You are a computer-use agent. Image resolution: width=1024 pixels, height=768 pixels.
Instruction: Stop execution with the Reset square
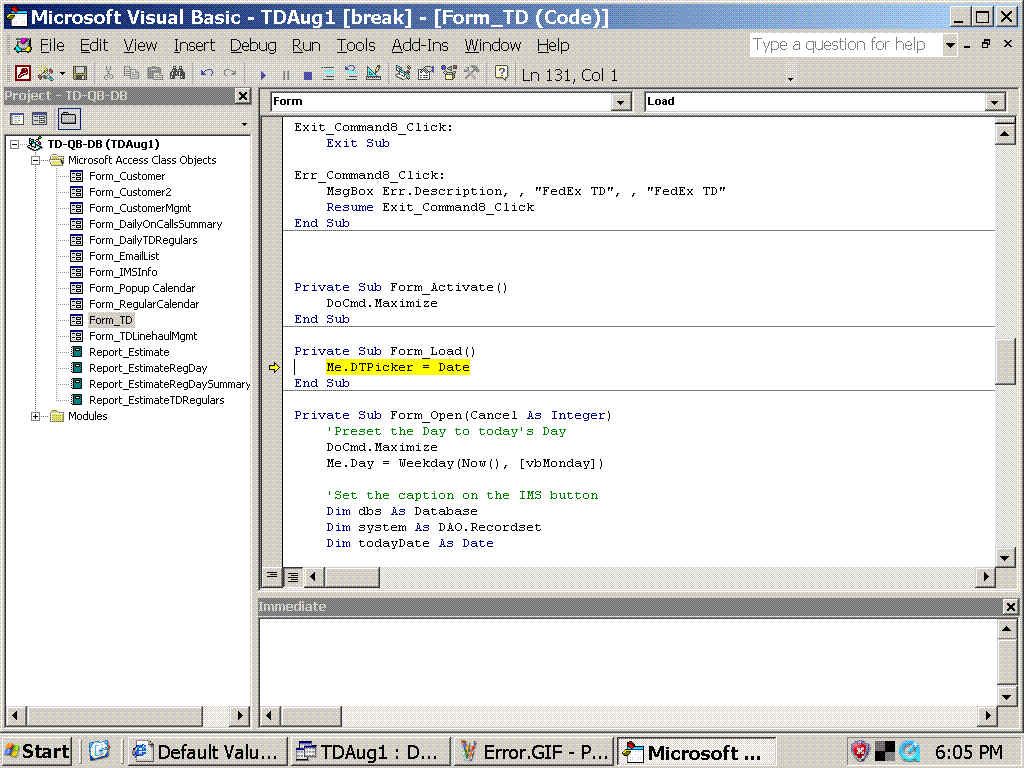click(308, 74)
